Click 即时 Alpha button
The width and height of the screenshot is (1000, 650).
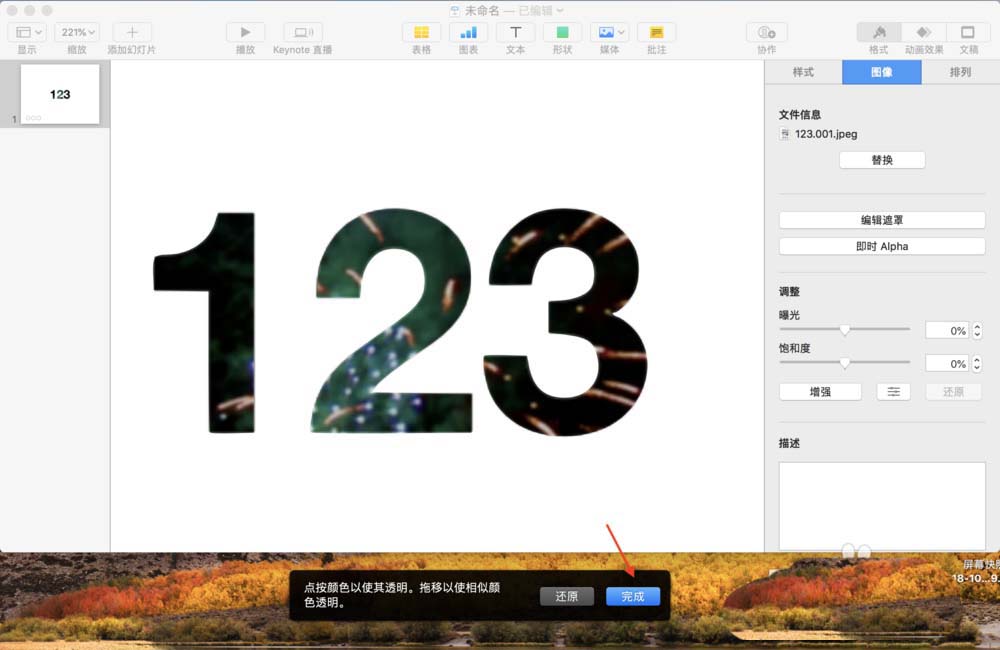pyautogui.click(x=881, y=246)
